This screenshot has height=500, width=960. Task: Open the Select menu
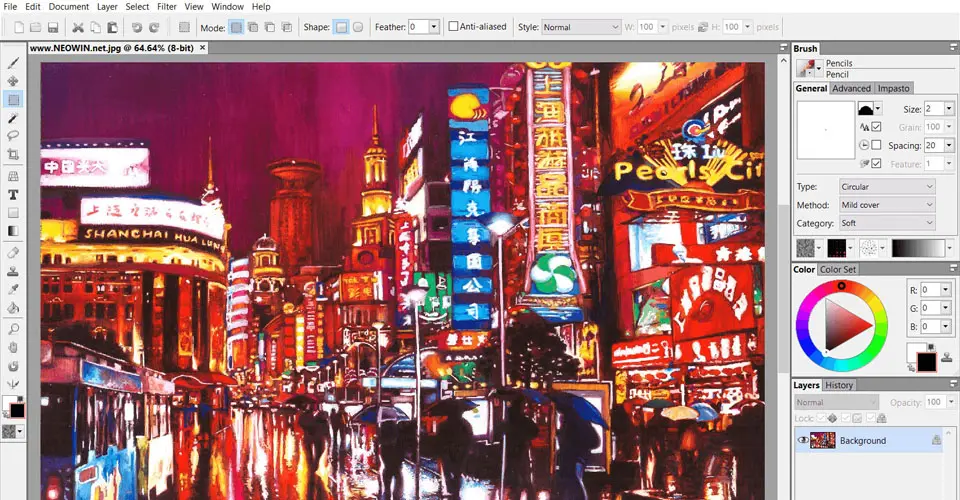tap(137, 7)
